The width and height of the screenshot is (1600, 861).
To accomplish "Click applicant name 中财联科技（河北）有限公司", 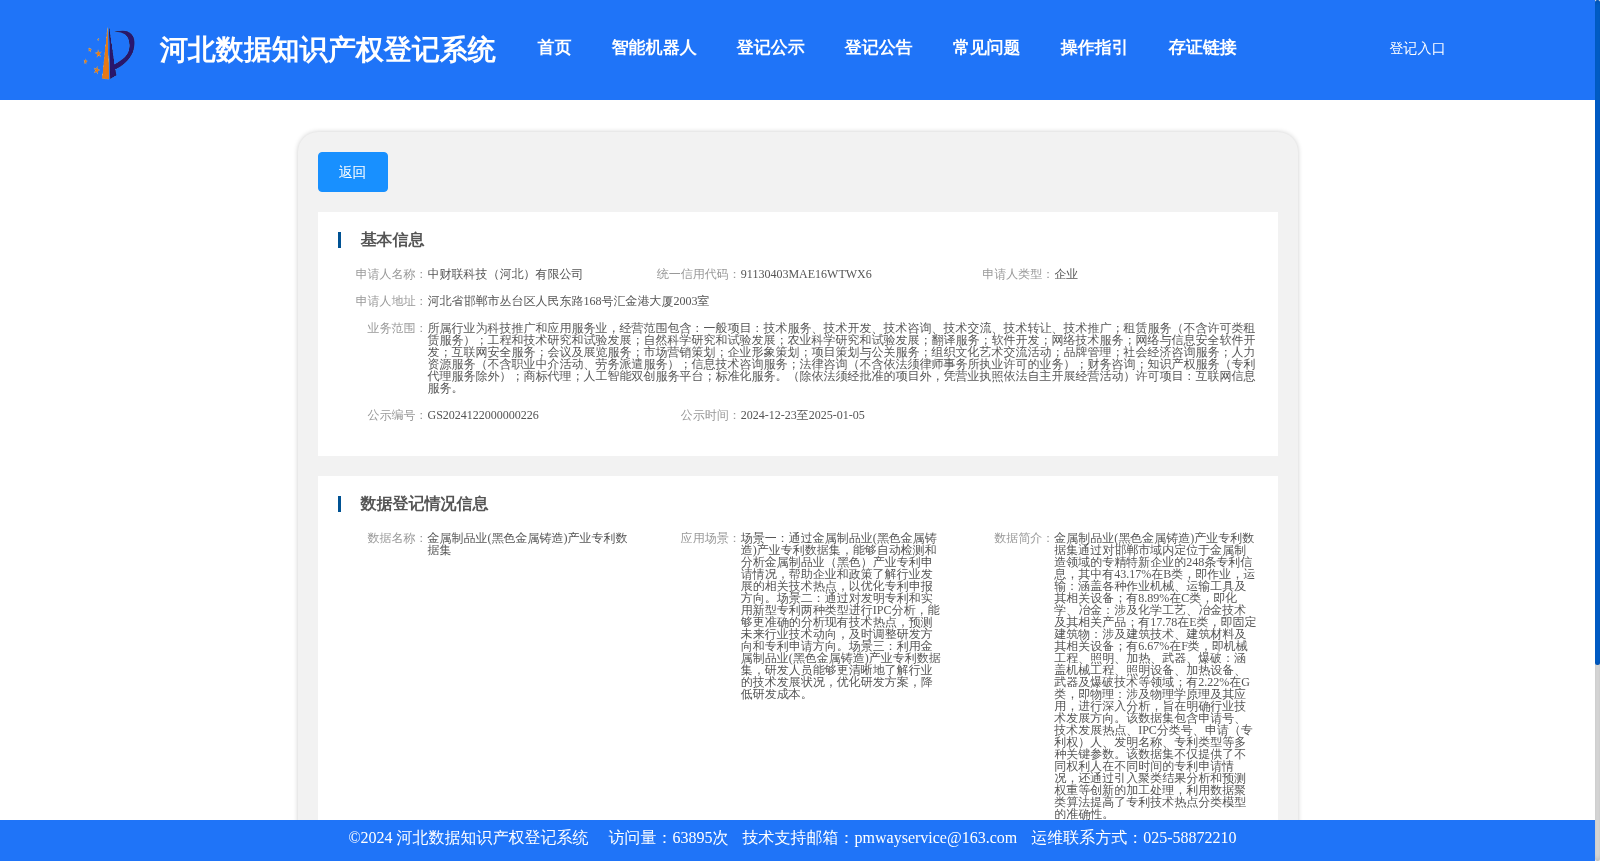I will 505,274.
